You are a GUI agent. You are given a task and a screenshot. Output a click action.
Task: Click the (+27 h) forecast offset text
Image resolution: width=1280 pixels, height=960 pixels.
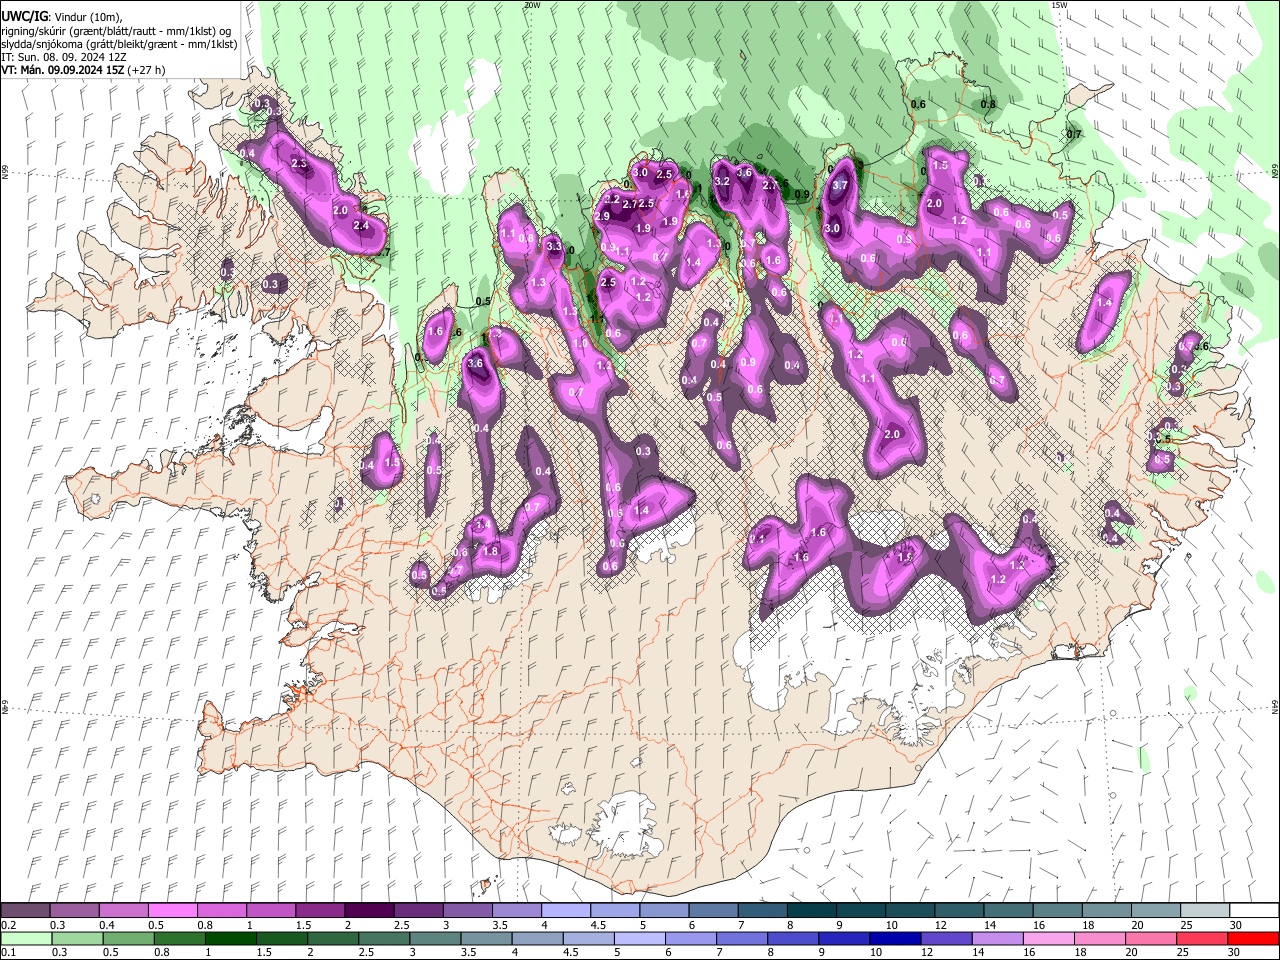tap(146, 70)
